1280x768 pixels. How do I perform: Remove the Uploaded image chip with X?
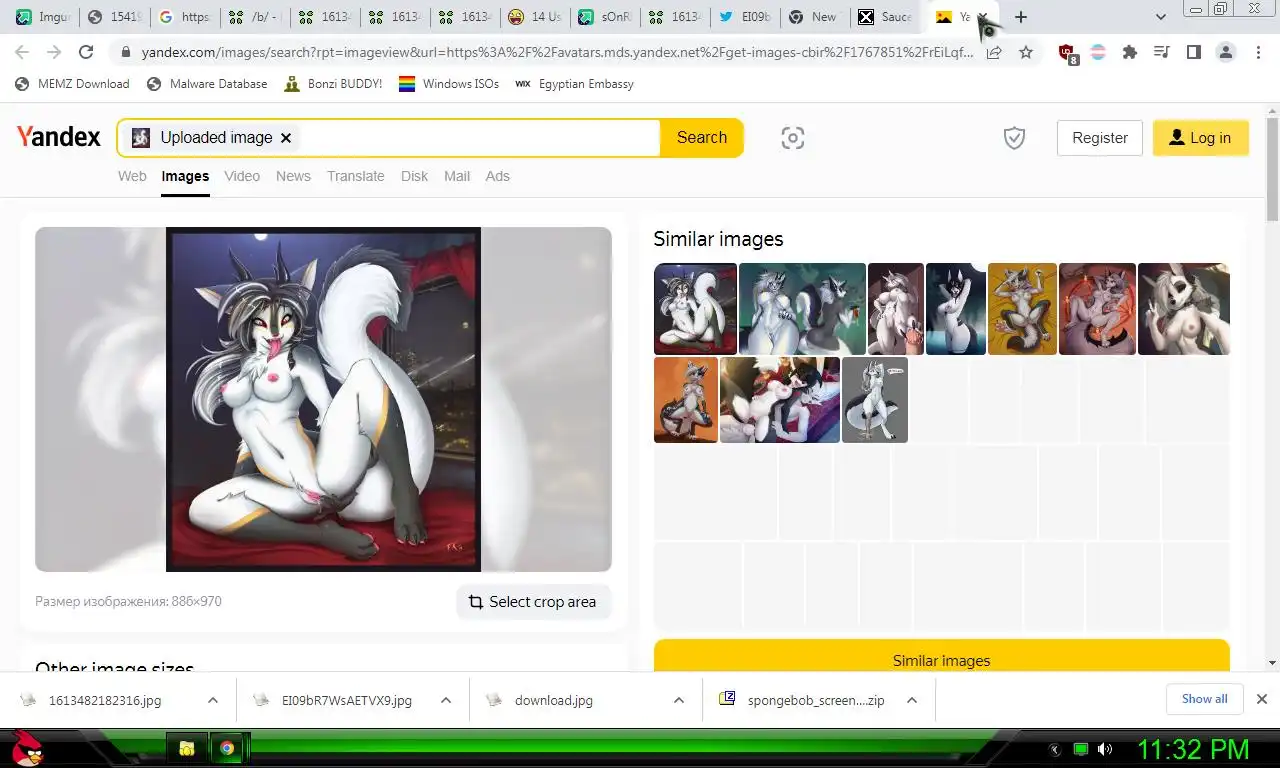286,138
